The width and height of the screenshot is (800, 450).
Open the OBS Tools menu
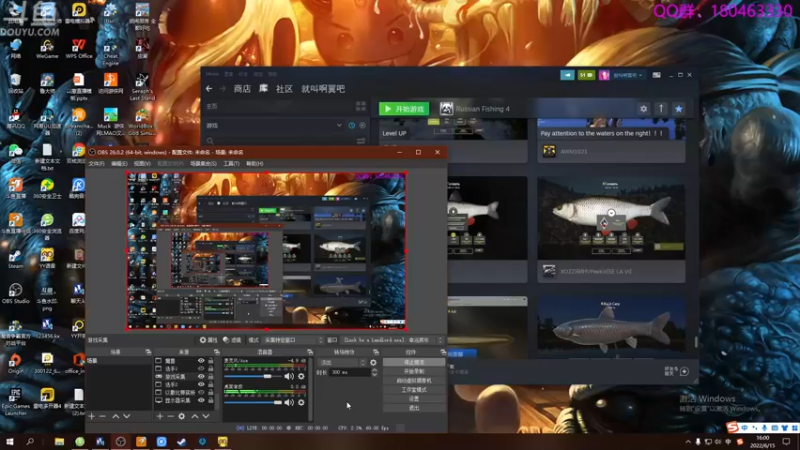click(x=231, y=164)
